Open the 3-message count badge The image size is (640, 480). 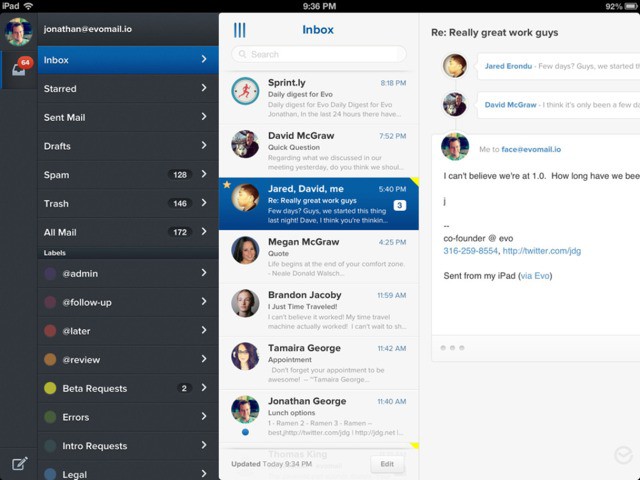(x=400, y=205)
